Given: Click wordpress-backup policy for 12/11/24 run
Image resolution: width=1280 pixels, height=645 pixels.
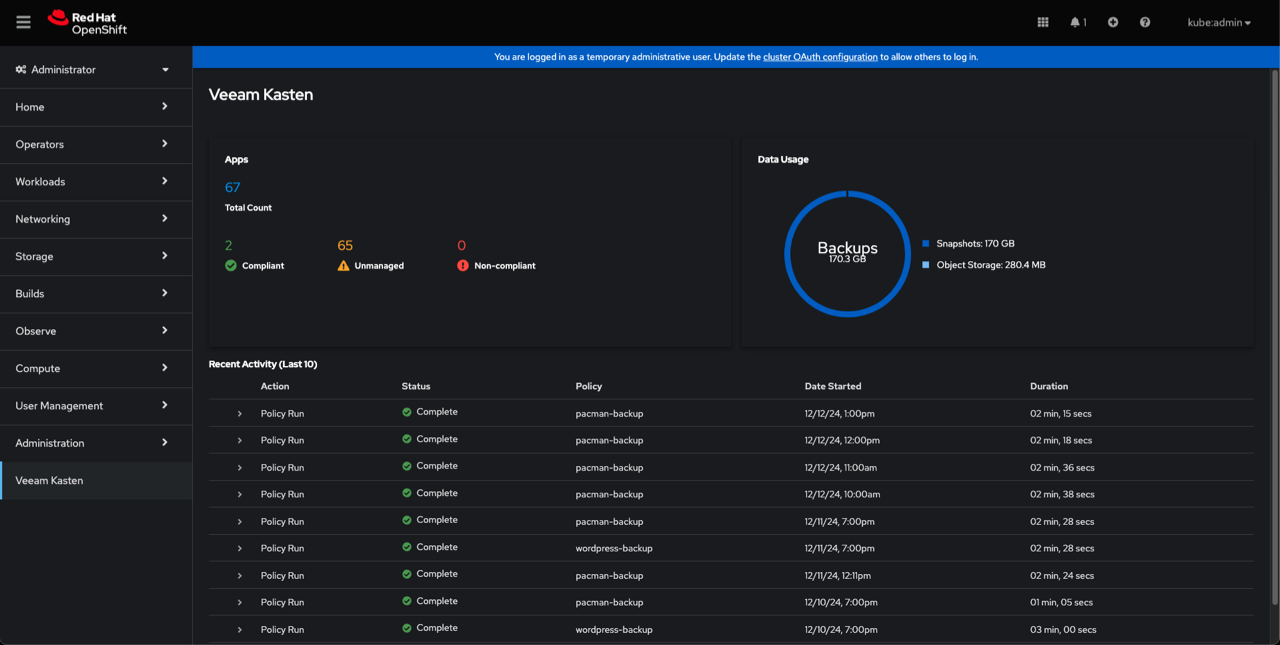Looking at the screenshot, I should coord(614,549).
